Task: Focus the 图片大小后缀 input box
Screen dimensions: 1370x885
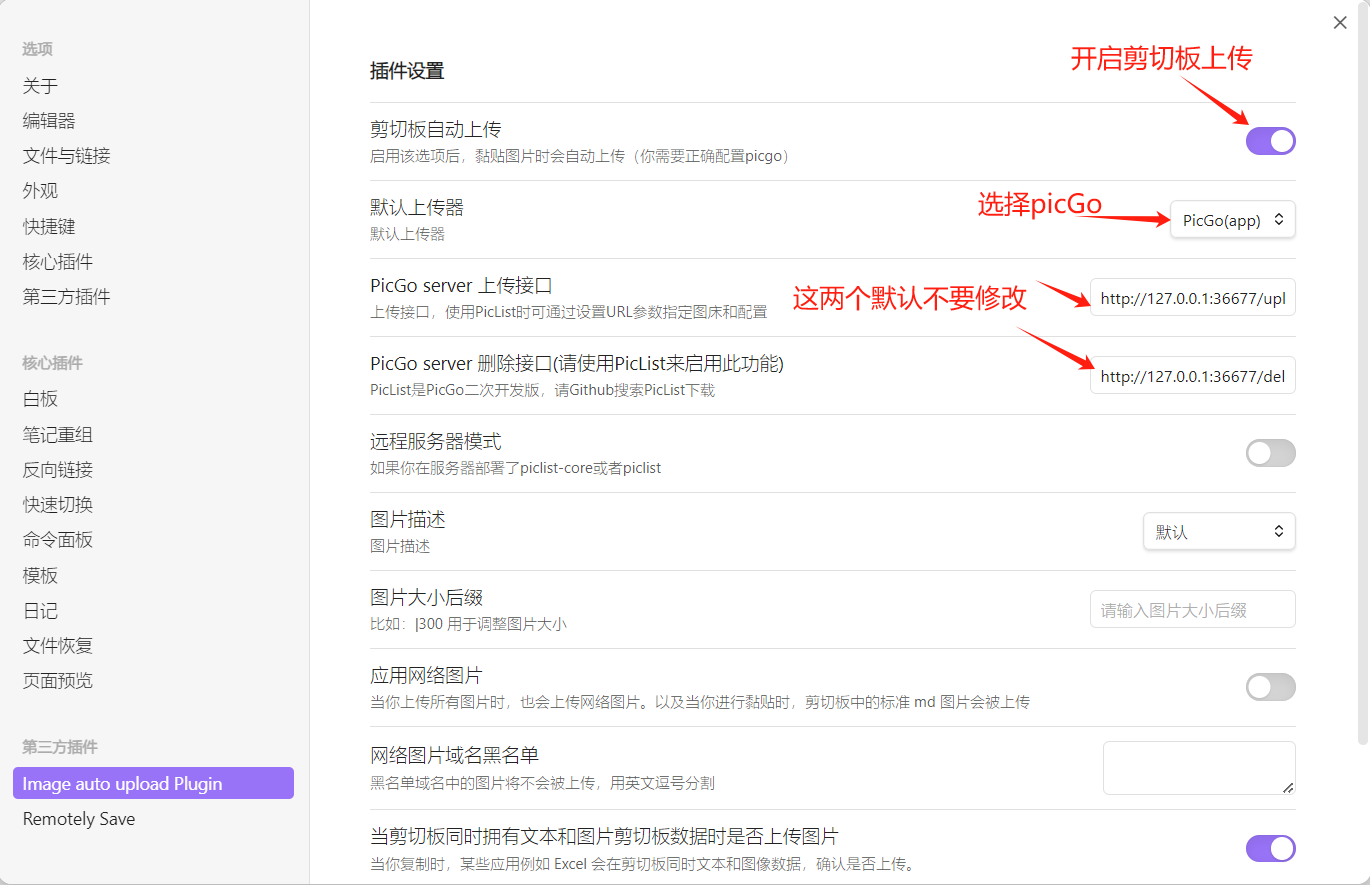Action: 1192,610
